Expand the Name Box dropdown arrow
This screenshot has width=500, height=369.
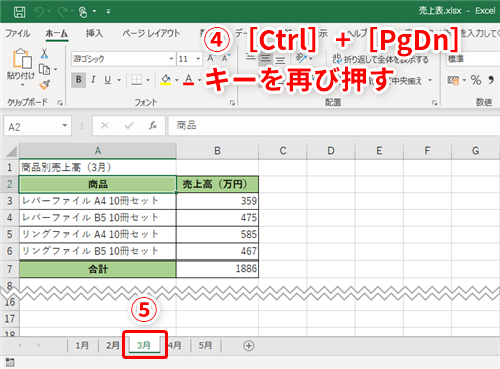(x=65, y=126)
